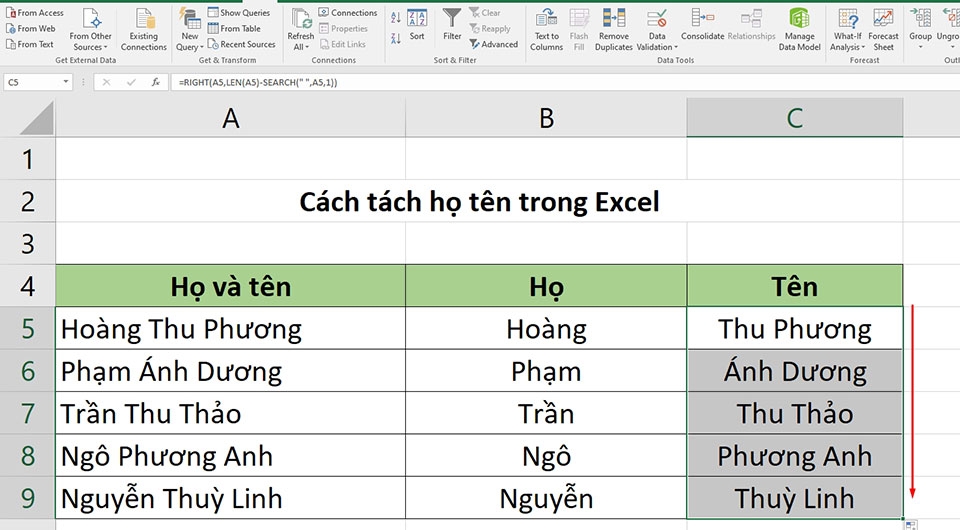Viewport: 960px width, 530px height.
Task: Open Recent Sources
Action: (241, 44)
